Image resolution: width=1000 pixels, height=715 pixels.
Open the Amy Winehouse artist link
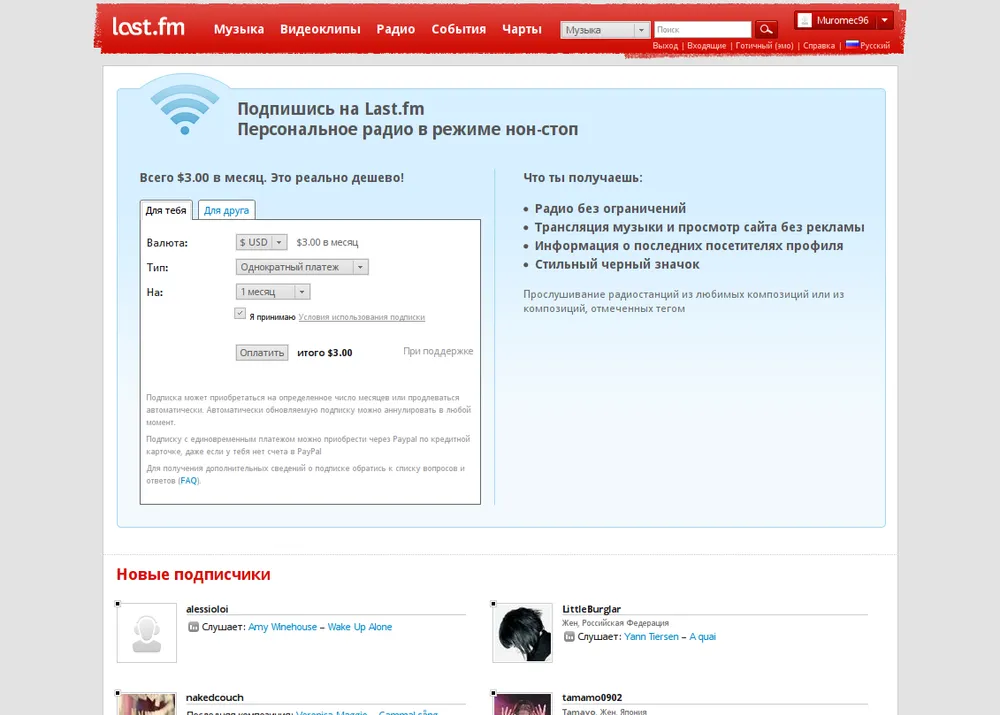coord(283,627)
